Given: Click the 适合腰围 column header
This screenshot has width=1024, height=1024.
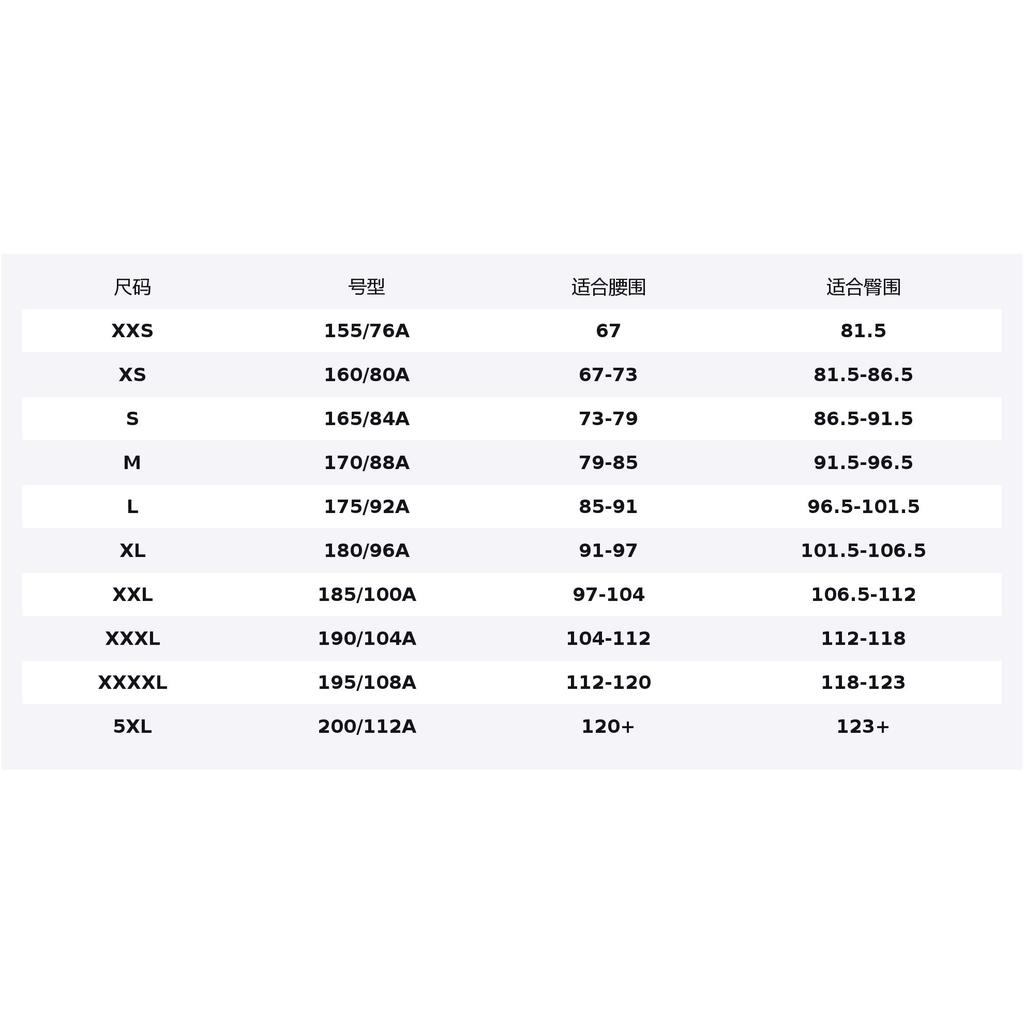Looking at the screenshot, I should point(608,287).
